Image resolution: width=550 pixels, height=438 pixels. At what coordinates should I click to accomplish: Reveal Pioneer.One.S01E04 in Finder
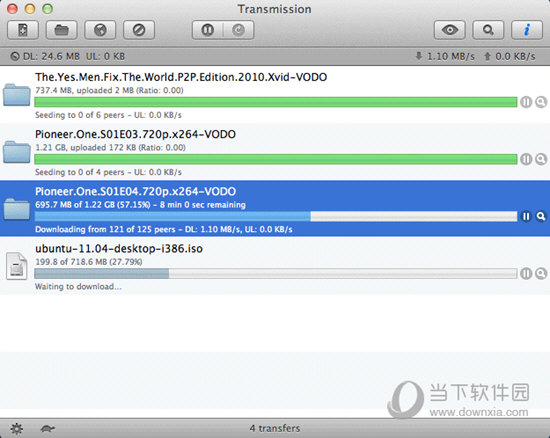pyautogui.click(x=541, y=216)
